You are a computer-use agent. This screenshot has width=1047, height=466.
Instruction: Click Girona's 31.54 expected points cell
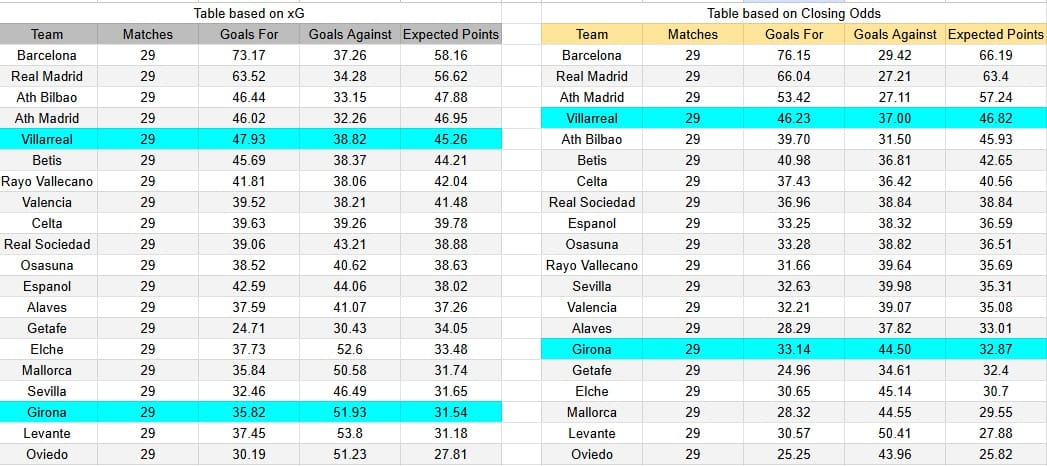coord(451,412)
